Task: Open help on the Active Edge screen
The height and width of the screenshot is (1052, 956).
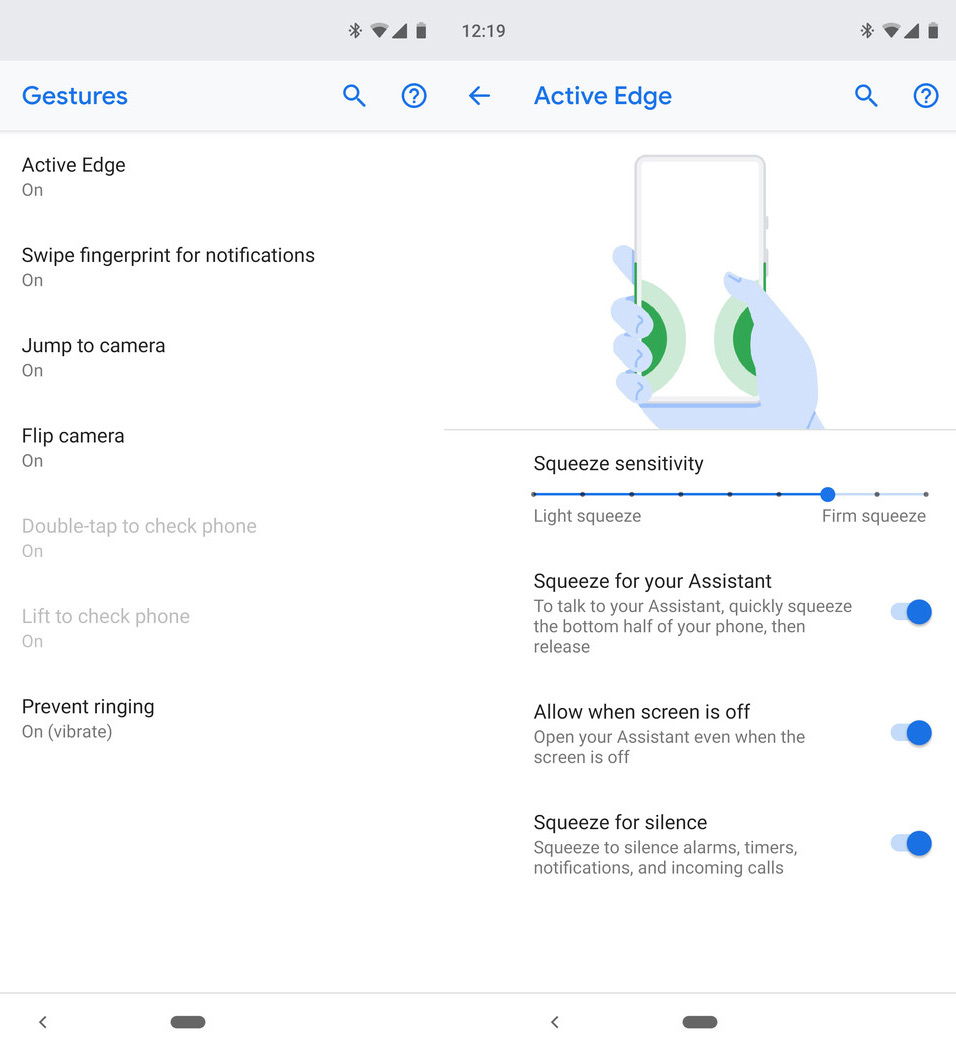Action: pyautogui.click(x=926, y=96)
